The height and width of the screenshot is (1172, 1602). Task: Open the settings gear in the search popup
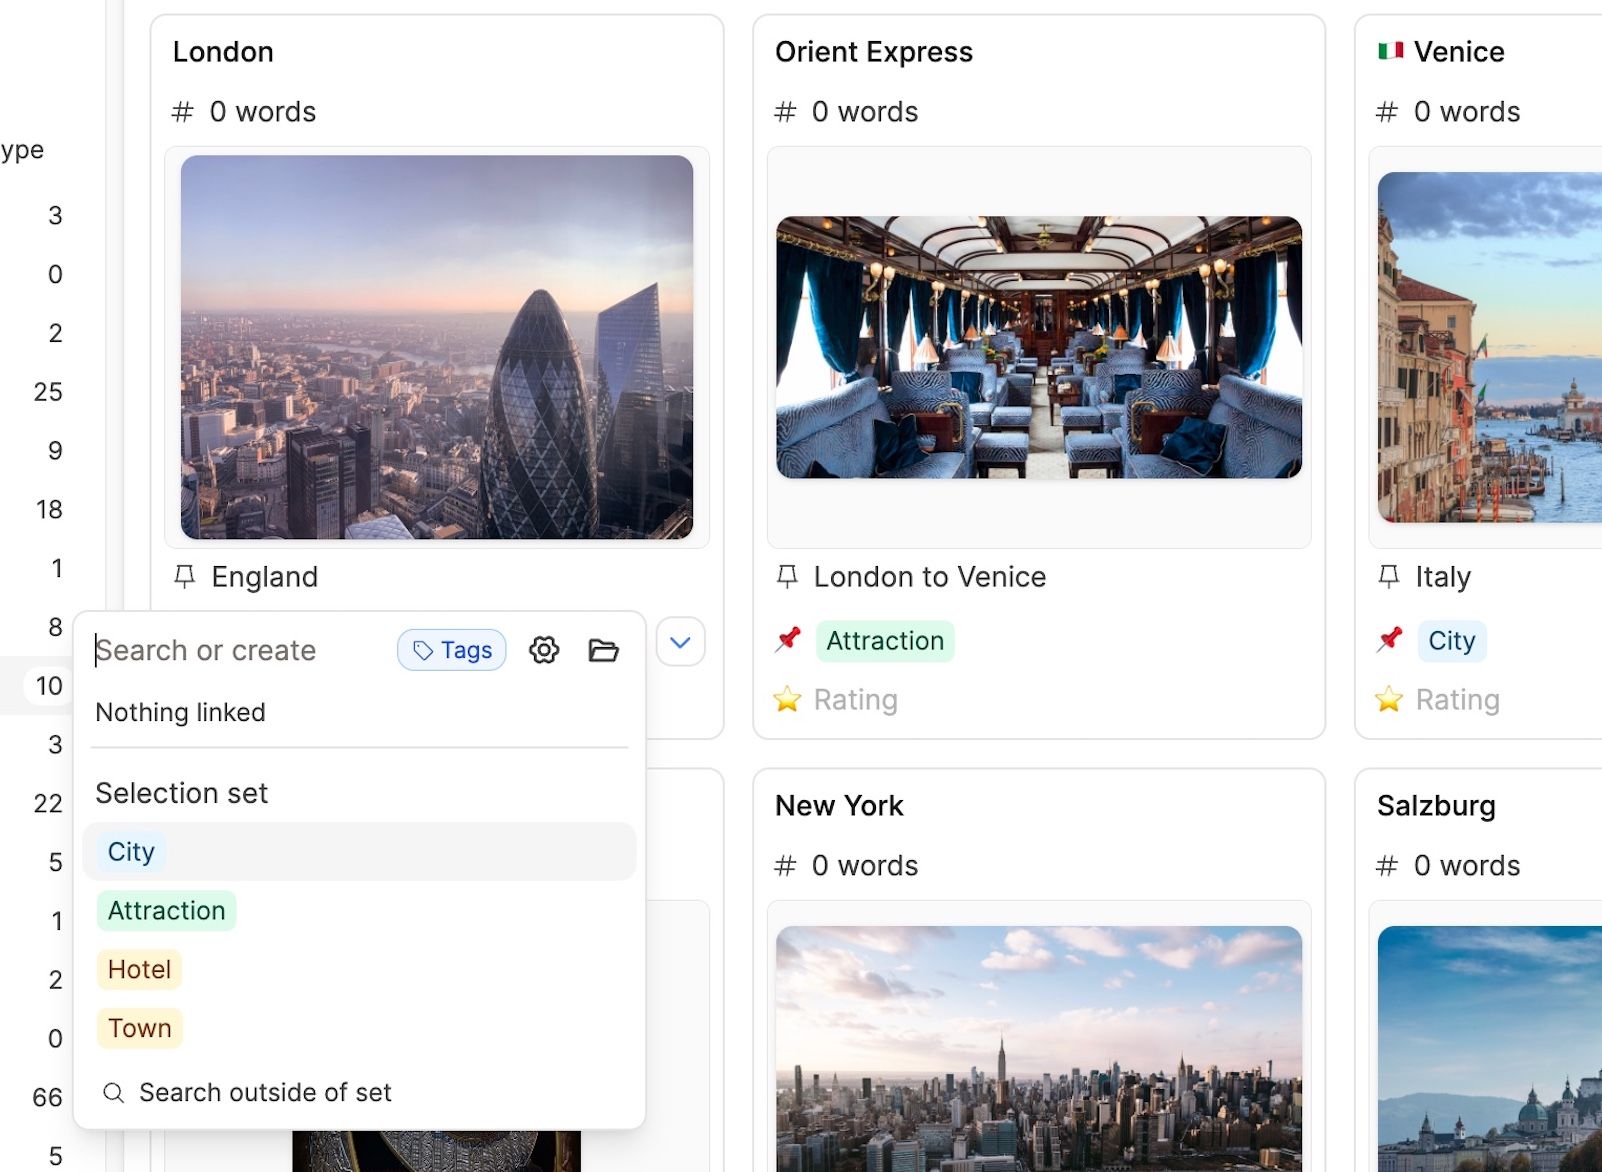point(544,650)
